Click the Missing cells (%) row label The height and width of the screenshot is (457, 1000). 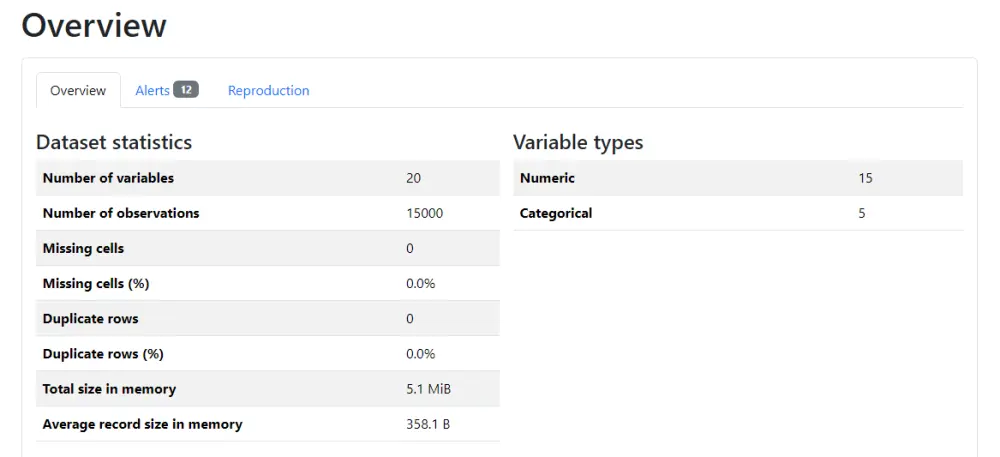(96, 283)
